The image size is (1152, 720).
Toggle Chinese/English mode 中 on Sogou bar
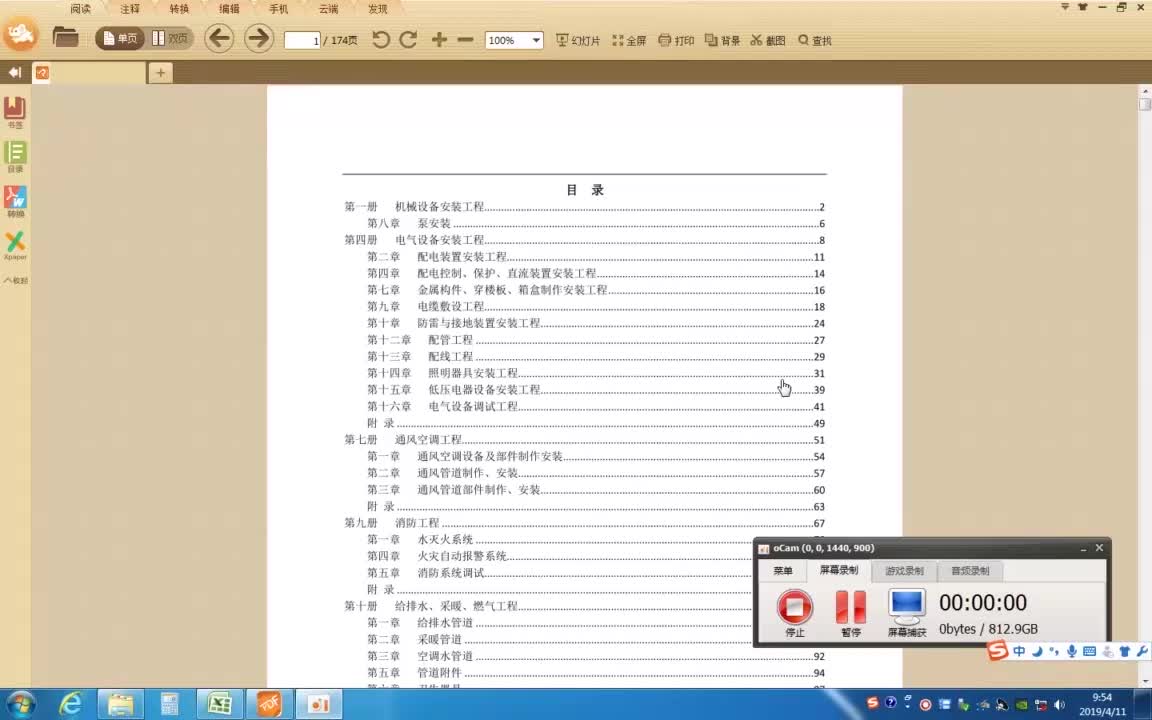coord(1019,651)
